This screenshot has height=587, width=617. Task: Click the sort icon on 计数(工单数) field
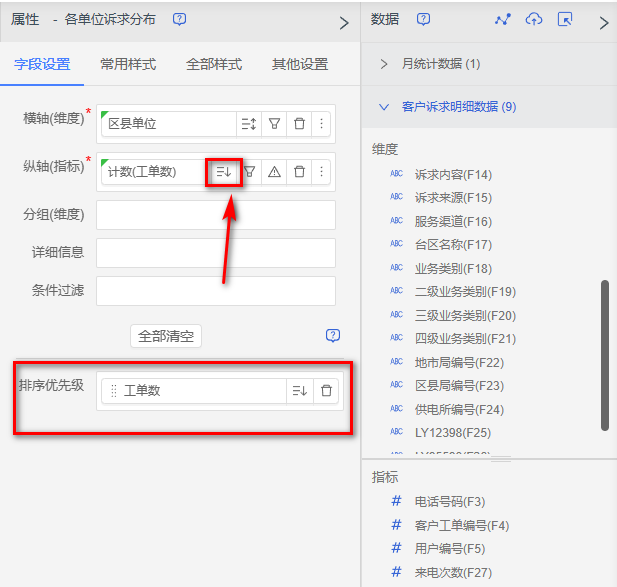[224, 172]
